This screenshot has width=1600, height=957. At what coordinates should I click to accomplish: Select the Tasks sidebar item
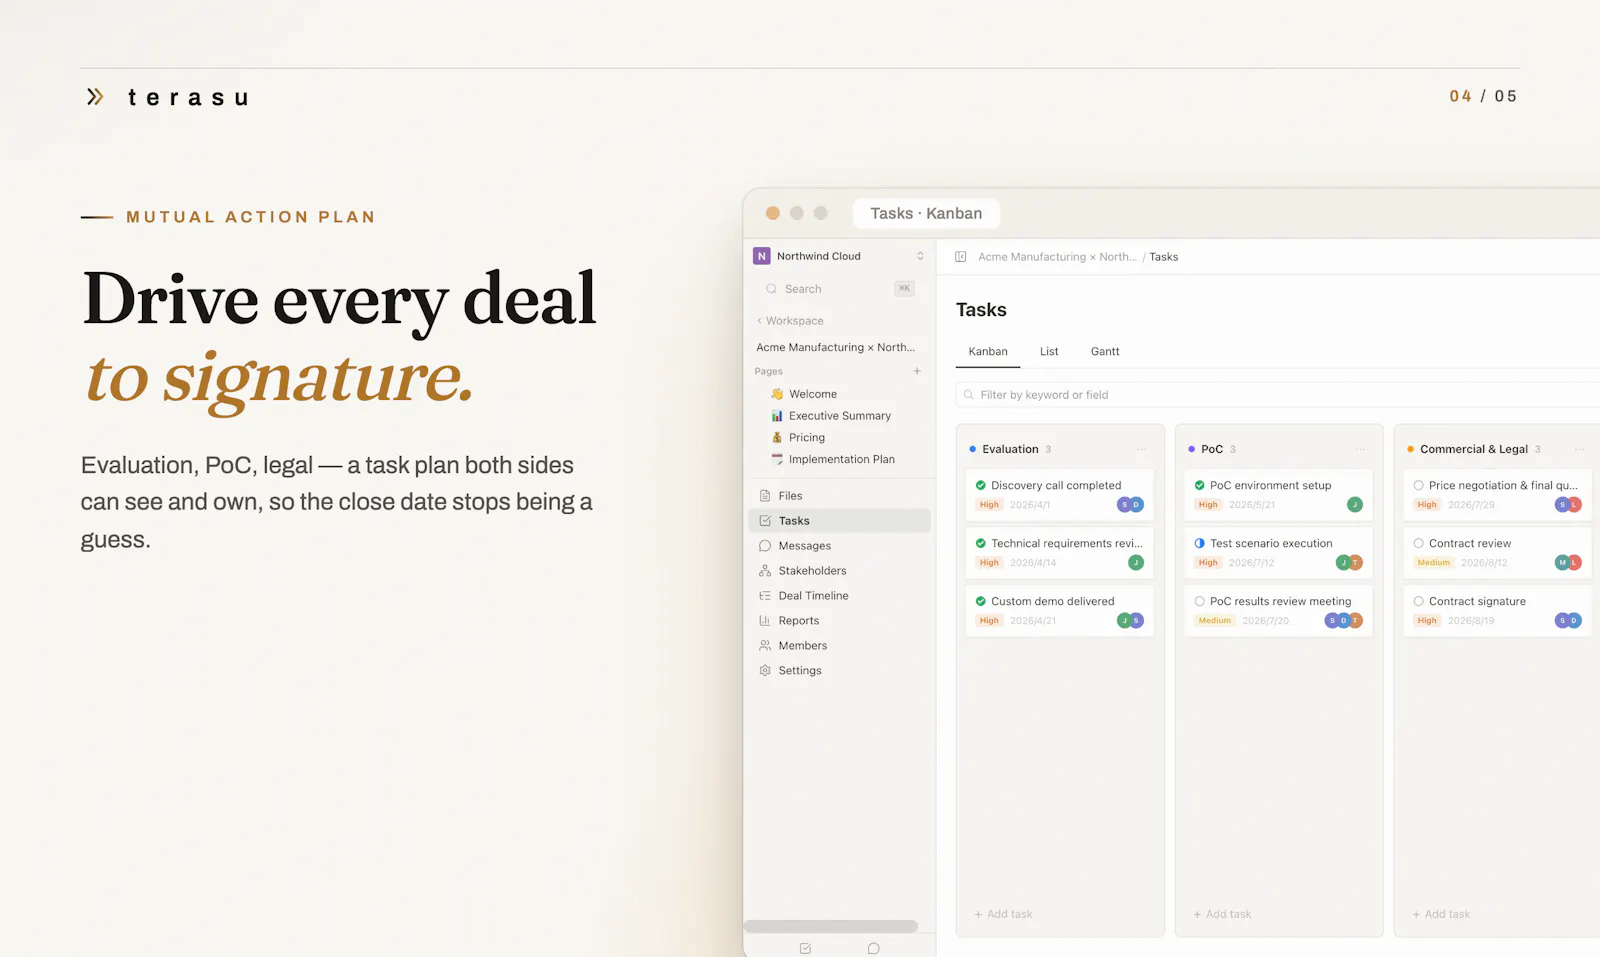pos(839,521)
